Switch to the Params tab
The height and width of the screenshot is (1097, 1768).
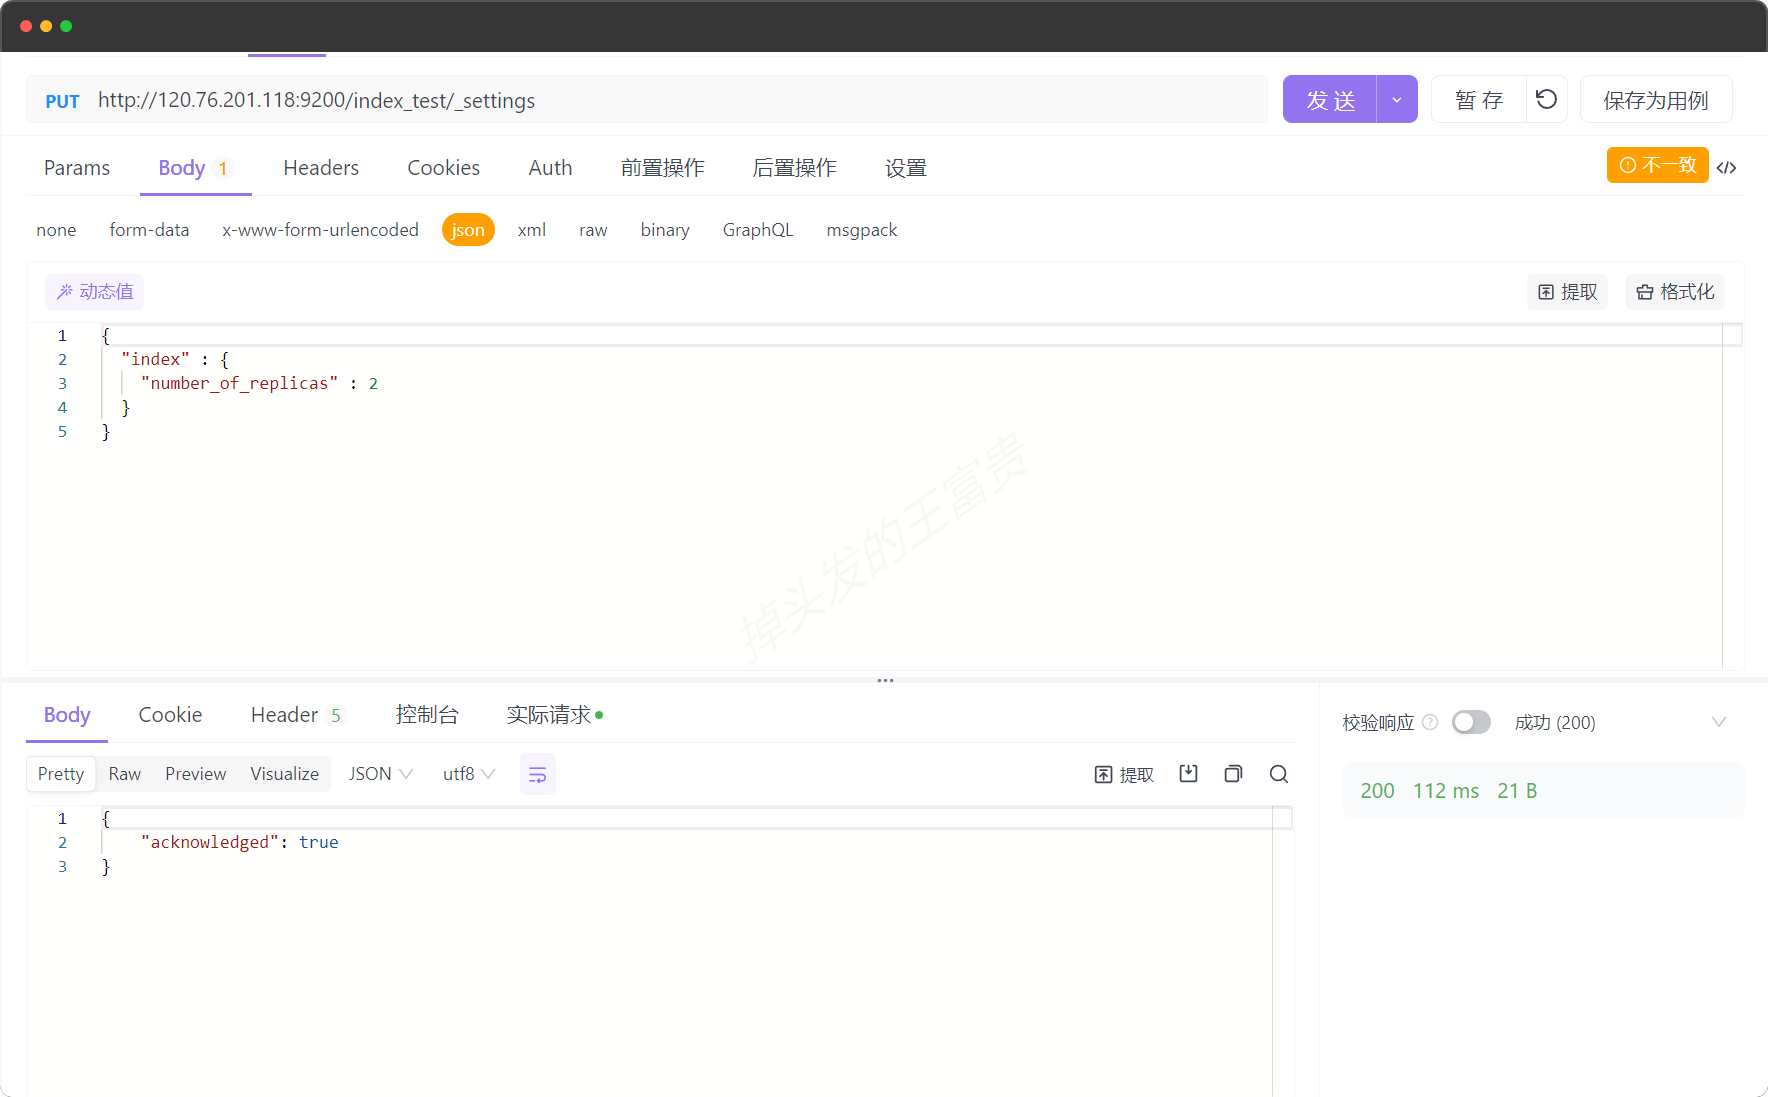tap(77, 168)
